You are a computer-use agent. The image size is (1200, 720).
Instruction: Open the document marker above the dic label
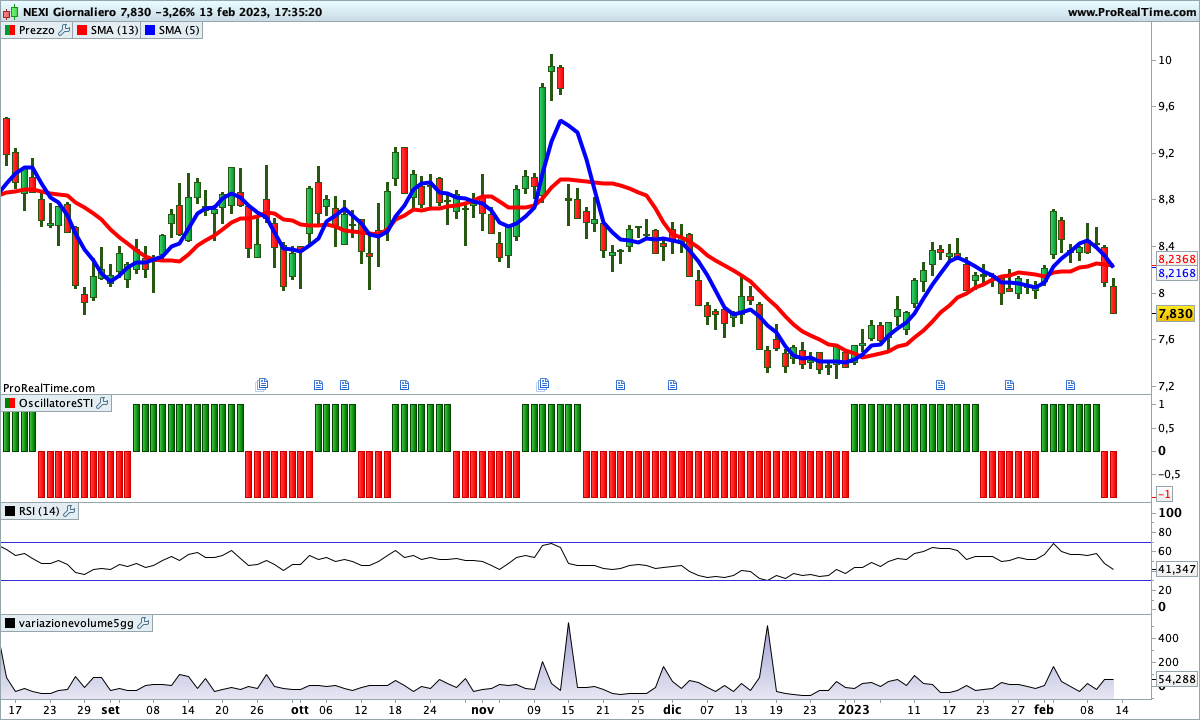click(673, 384)
